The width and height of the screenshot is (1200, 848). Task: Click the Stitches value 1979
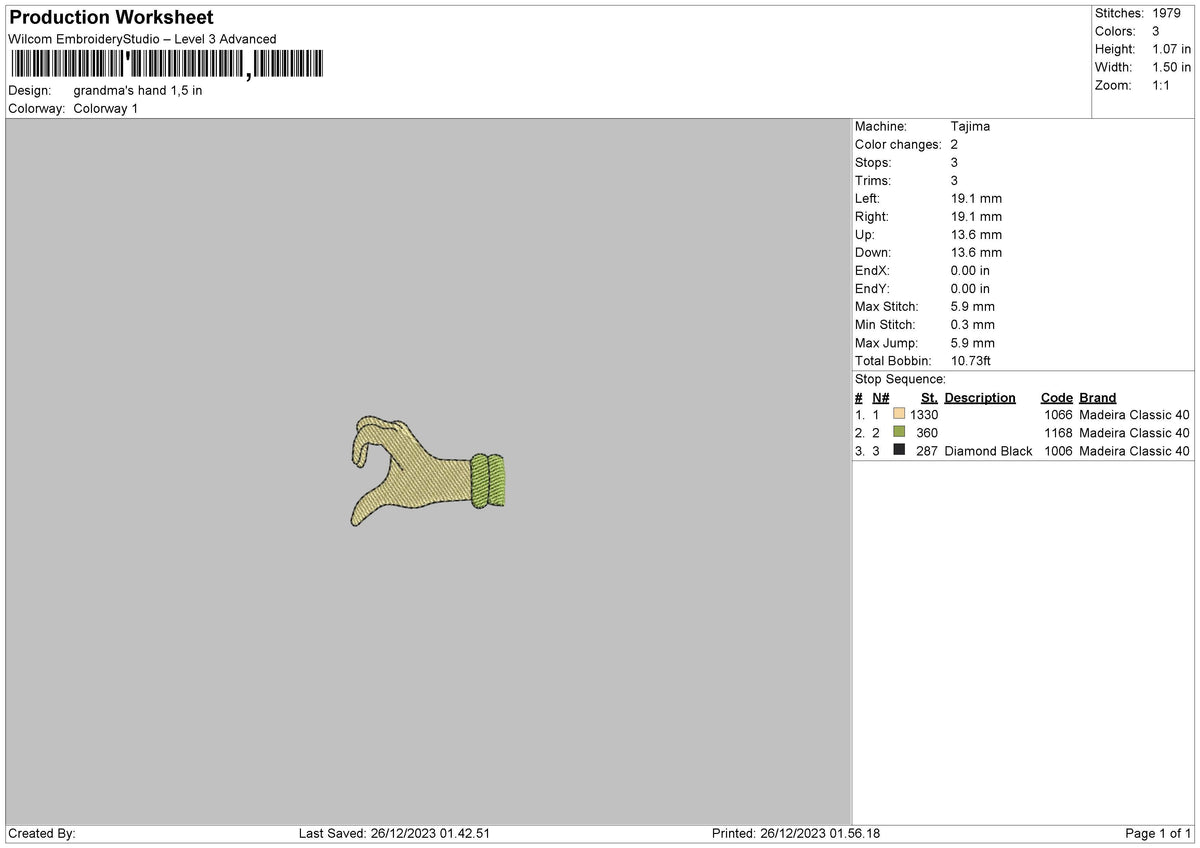tap(1166, 13)
